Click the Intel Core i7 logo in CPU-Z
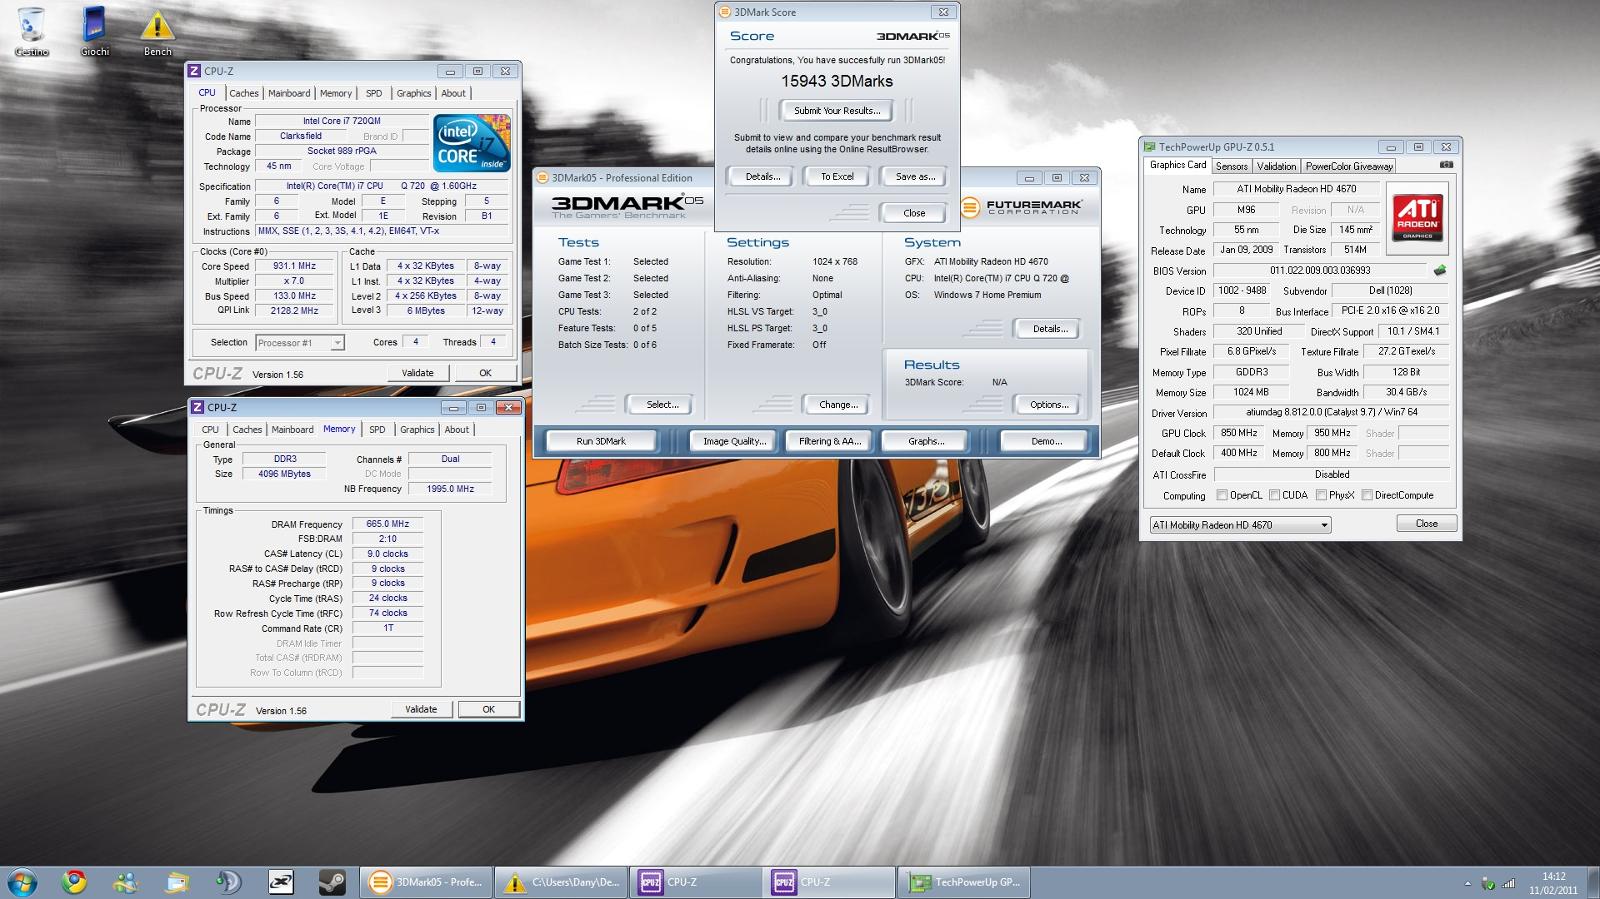This screenshot has height=899, width=1600. [x=472, y=143]
